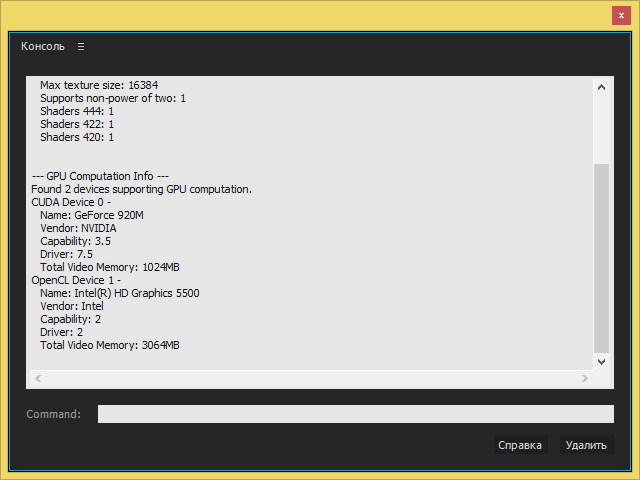This screenshot has width=640, height=480.
Task: Click the 'Capability: 3.5' line
Action: 75,242
